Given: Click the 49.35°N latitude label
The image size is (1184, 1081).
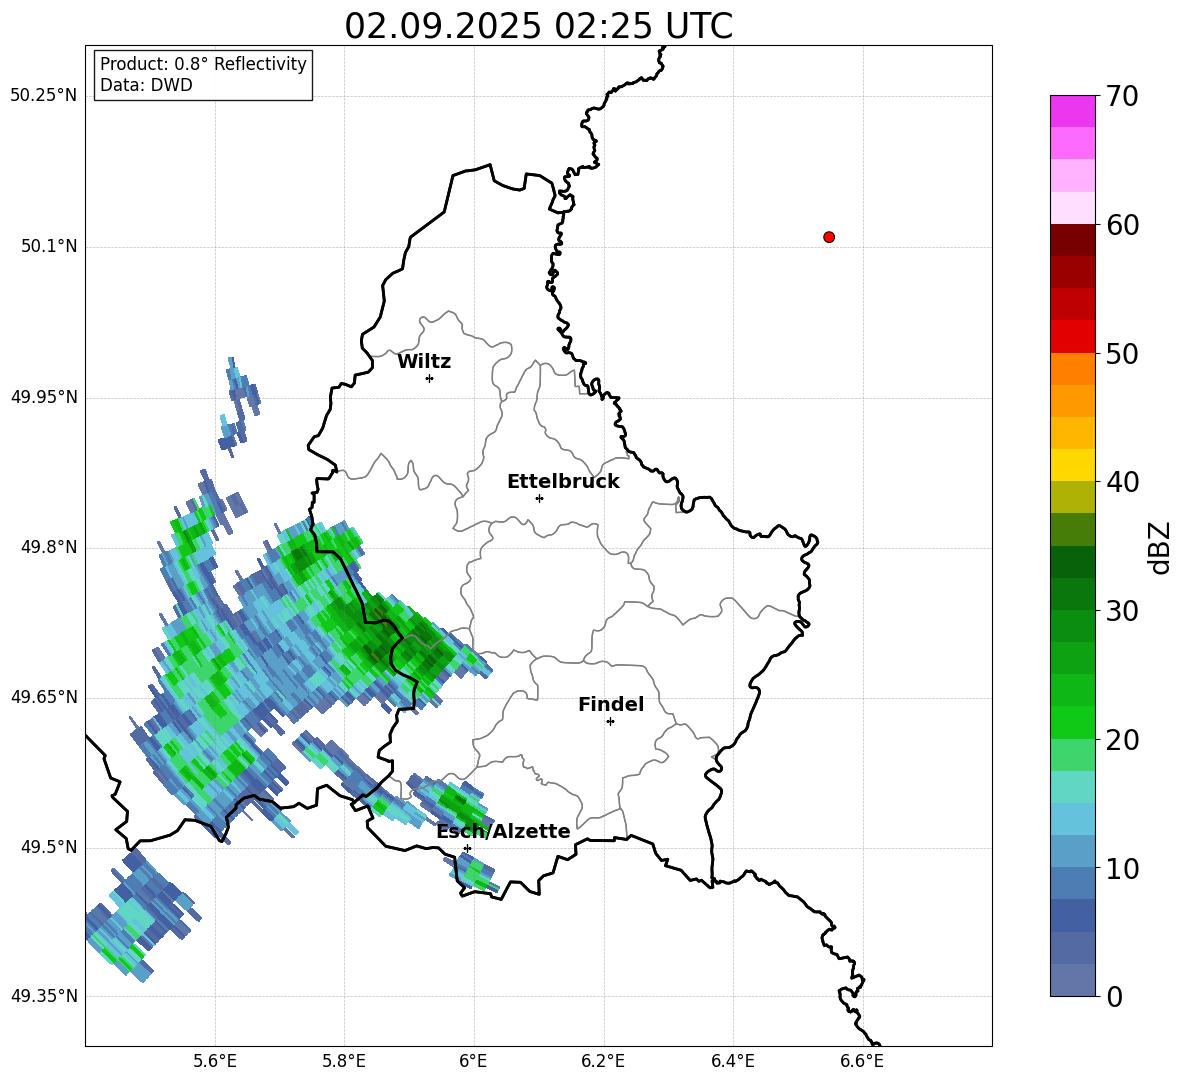Looking at the screenshot, I should [44, 997].
